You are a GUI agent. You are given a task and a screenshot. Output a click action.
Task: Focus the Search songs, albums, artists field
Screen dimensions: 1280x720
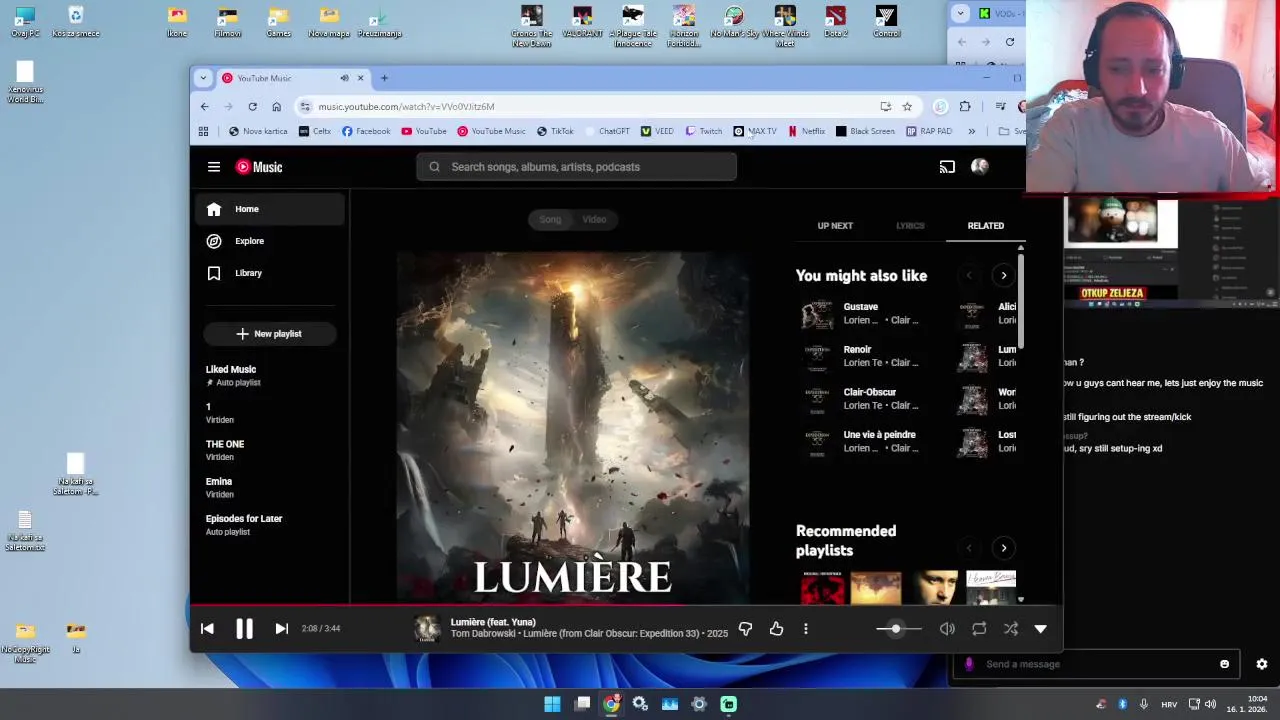coord(577,167)
